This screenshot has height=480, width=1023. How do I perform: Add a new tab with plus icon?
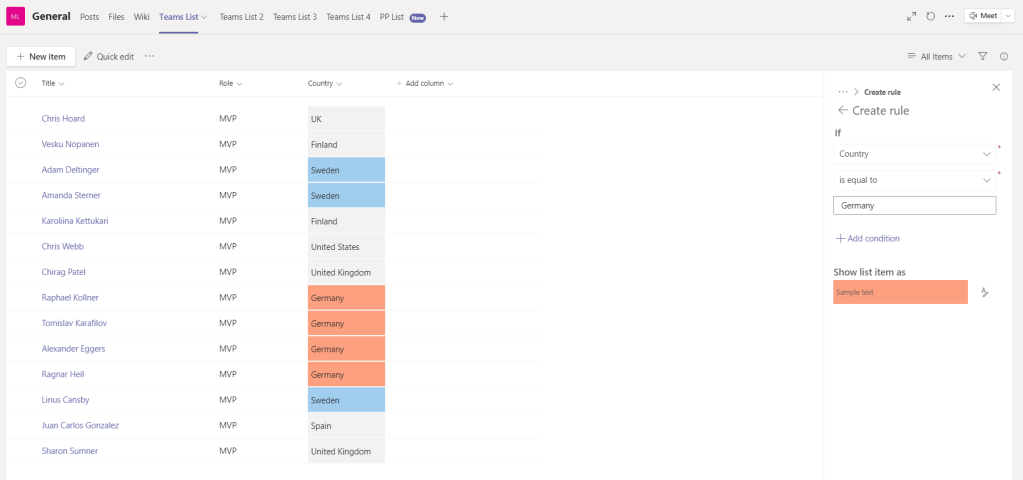click(x=444, y=17)
